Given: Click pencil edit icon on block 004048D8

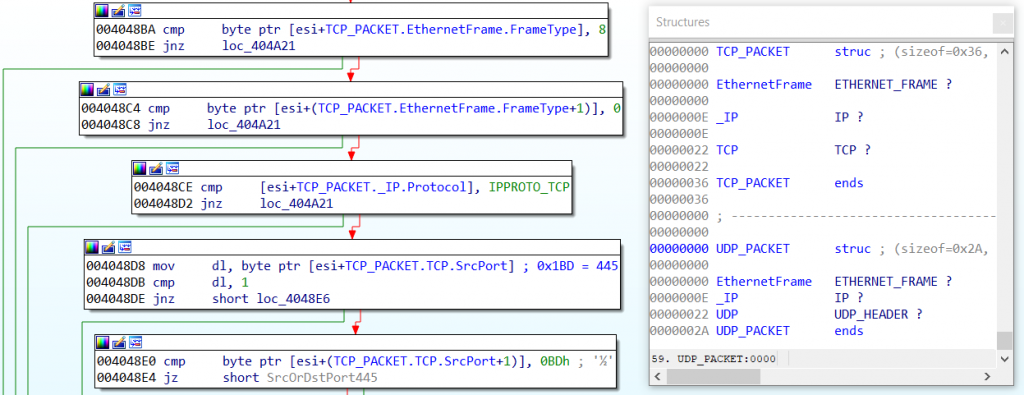Looking at the screenshot, I should coord(108,247).
